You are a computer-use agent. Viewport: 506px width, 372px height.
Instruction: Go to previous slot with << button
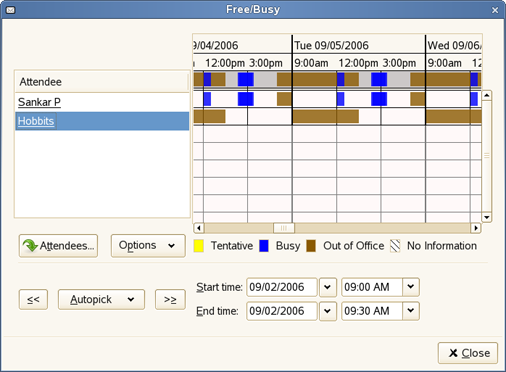[33, 299]
